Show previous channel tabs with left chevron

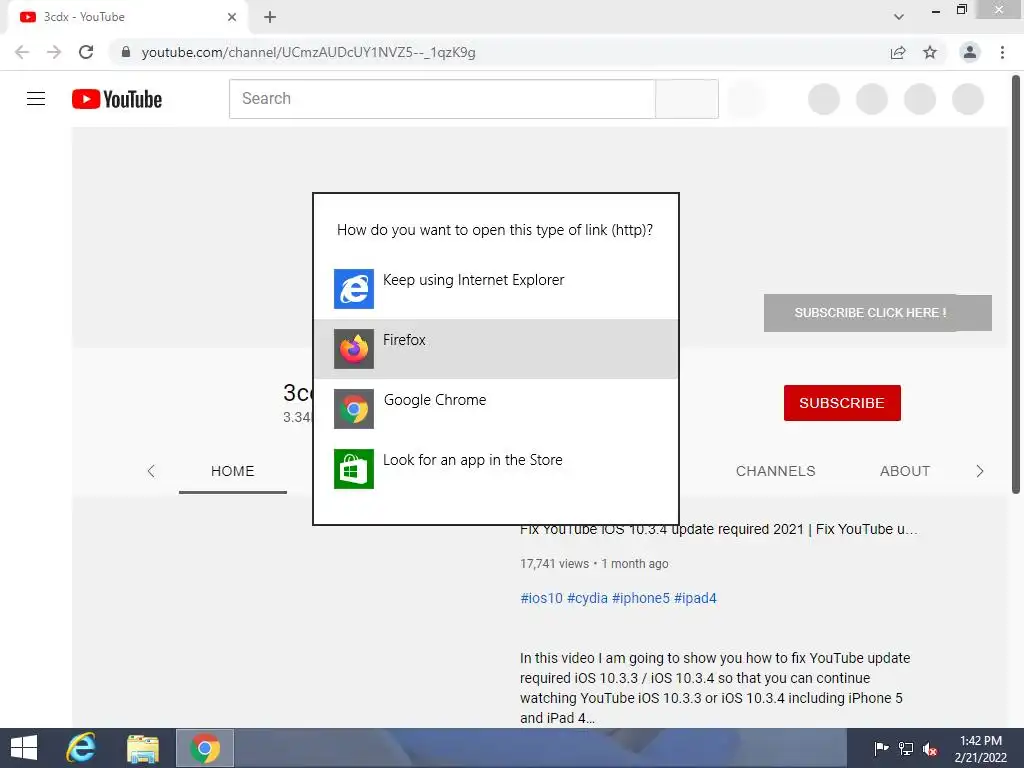pos(151,471)
